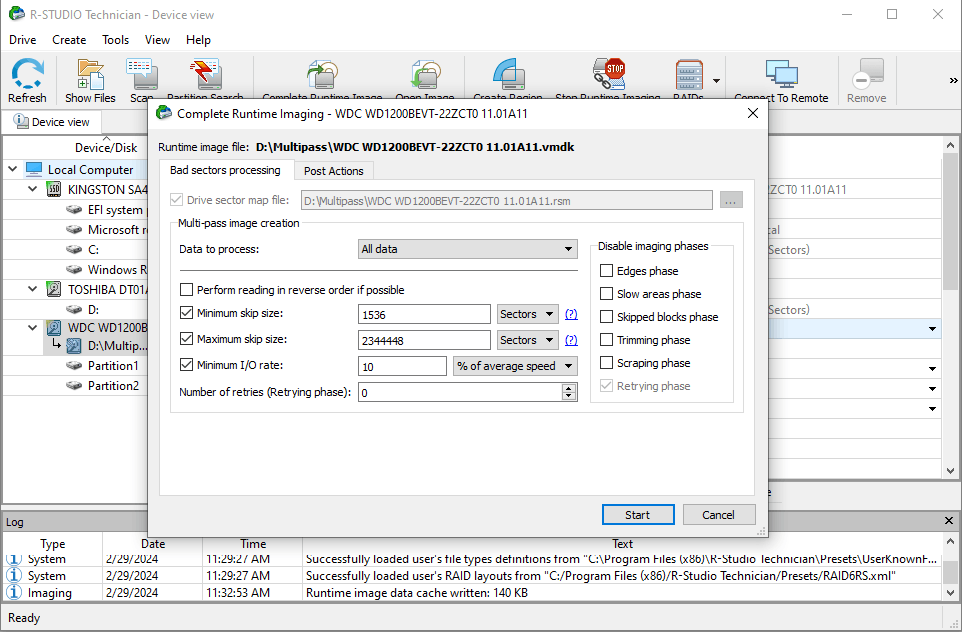This screenshot has width=962, height=632.
Task: Decrease number of retries with down stepper
Action: coord(569,396)
